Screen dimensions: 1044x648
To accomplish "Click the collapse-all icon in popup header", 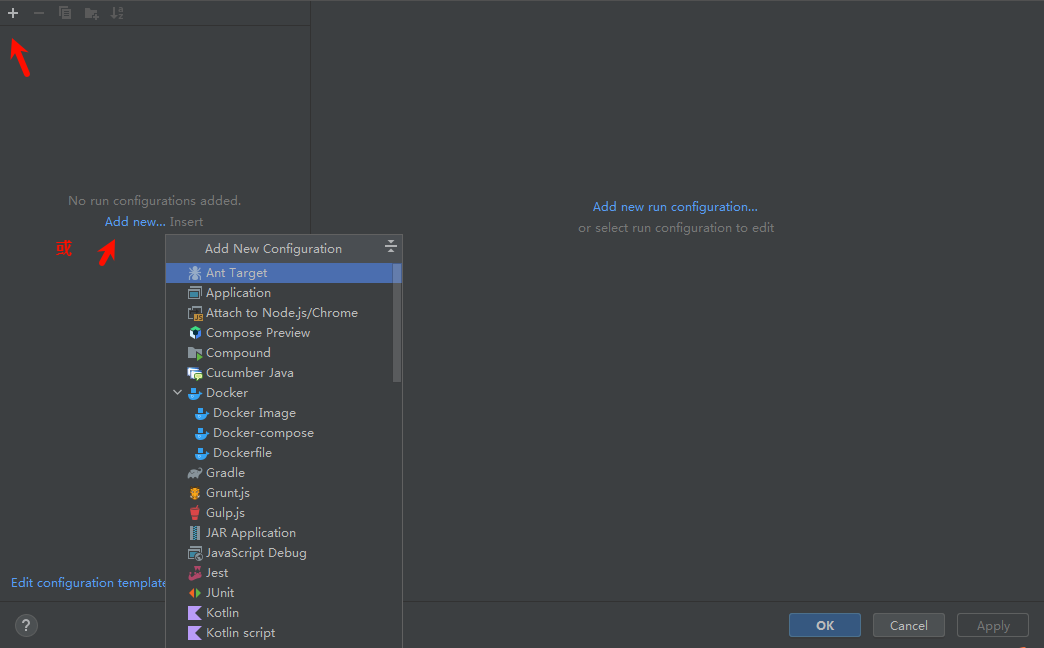I will click(x=391, y=246).
